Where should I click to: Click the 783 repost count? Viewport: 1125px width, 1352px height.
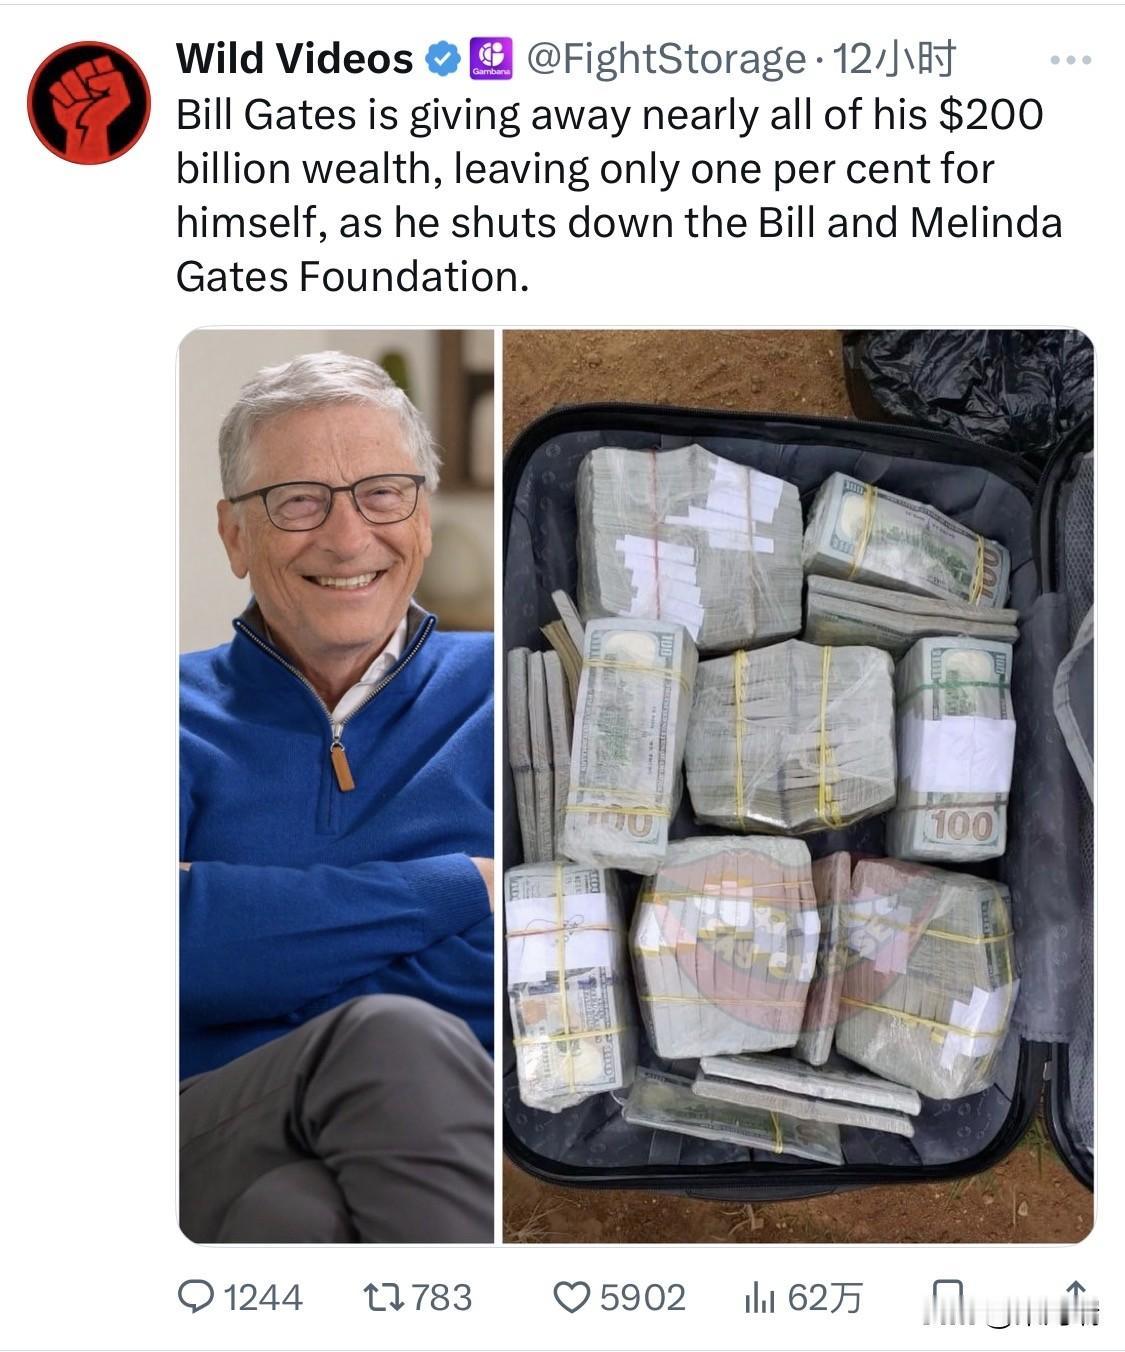[x=442, y=1298]
